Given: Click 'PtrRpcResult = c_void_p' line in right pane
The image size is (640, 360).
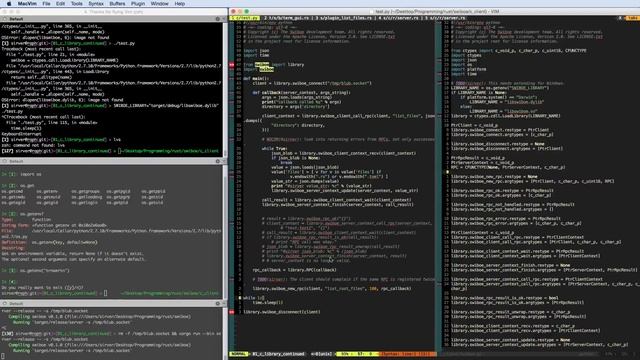Looking at the screenshot, I should click(x=478, y=158).
